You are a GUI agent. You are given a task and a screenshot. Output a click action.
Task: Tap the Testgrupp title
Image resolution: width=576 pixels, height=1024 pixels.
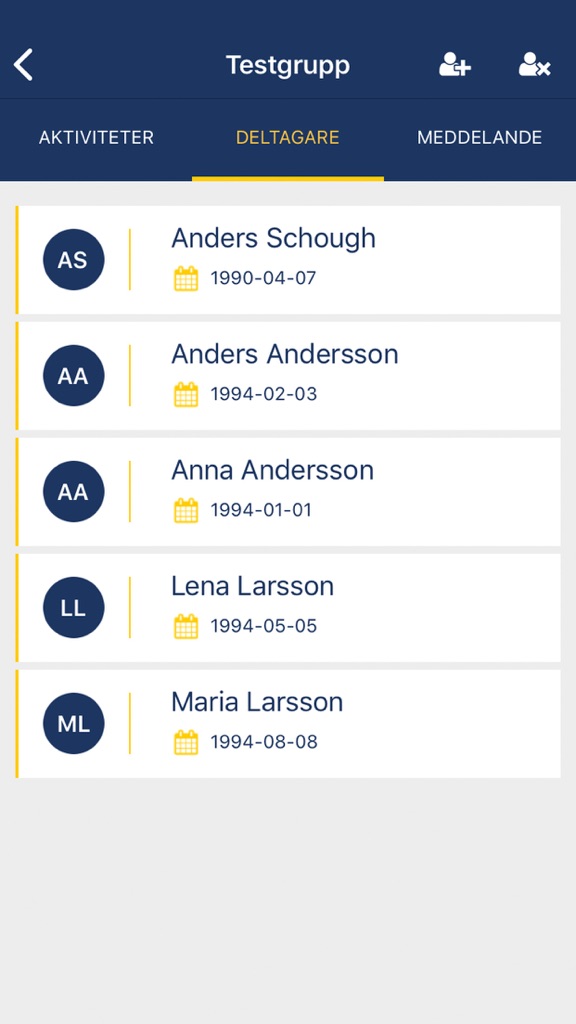pyautogui.click(x=288, y=65)
